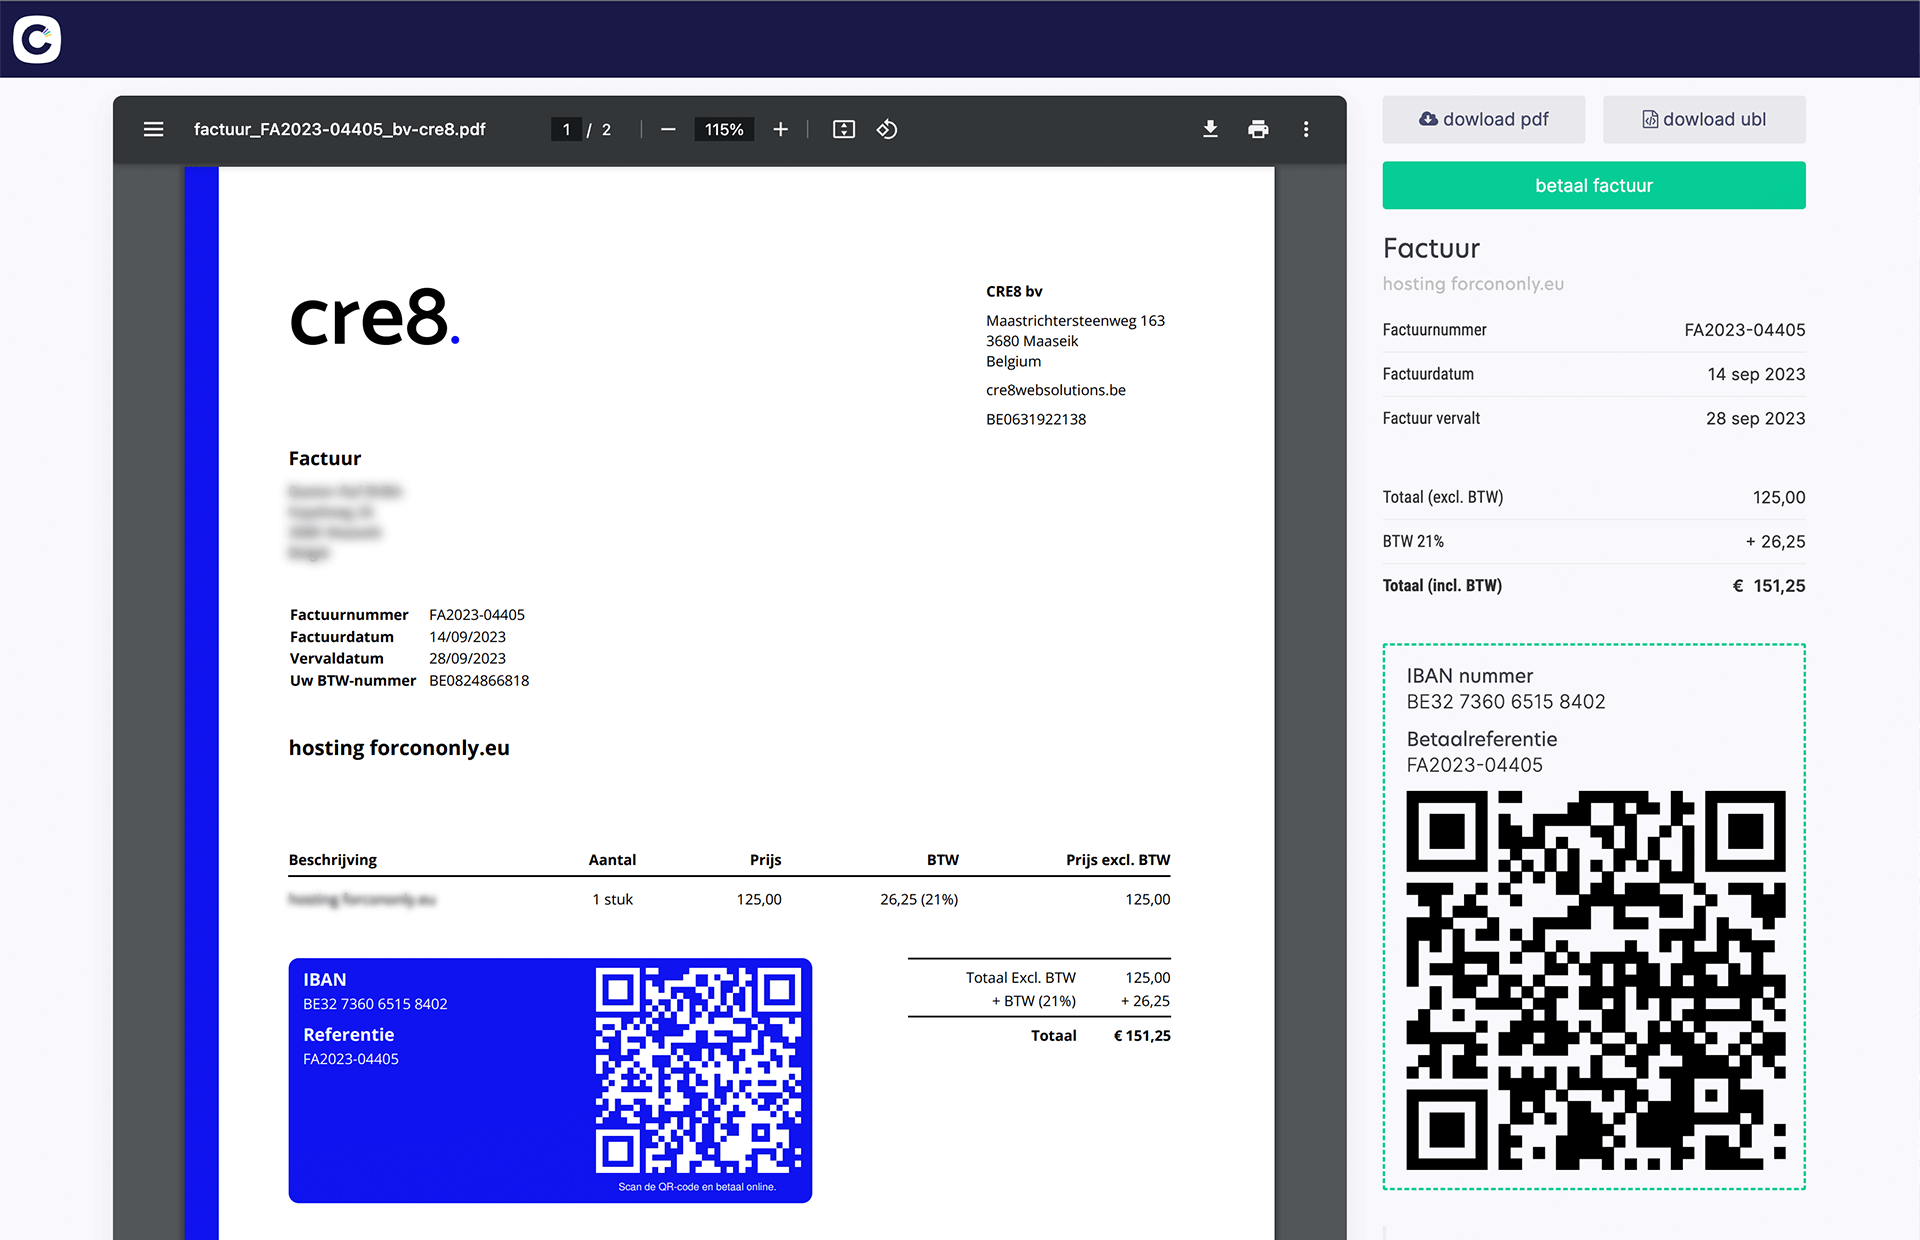Image resolution: width=1920 pixels, height=1240 pixels.
Task: Zoom out the PDF with minus icon
Action: pyautogui.click(x=668, y=129)
